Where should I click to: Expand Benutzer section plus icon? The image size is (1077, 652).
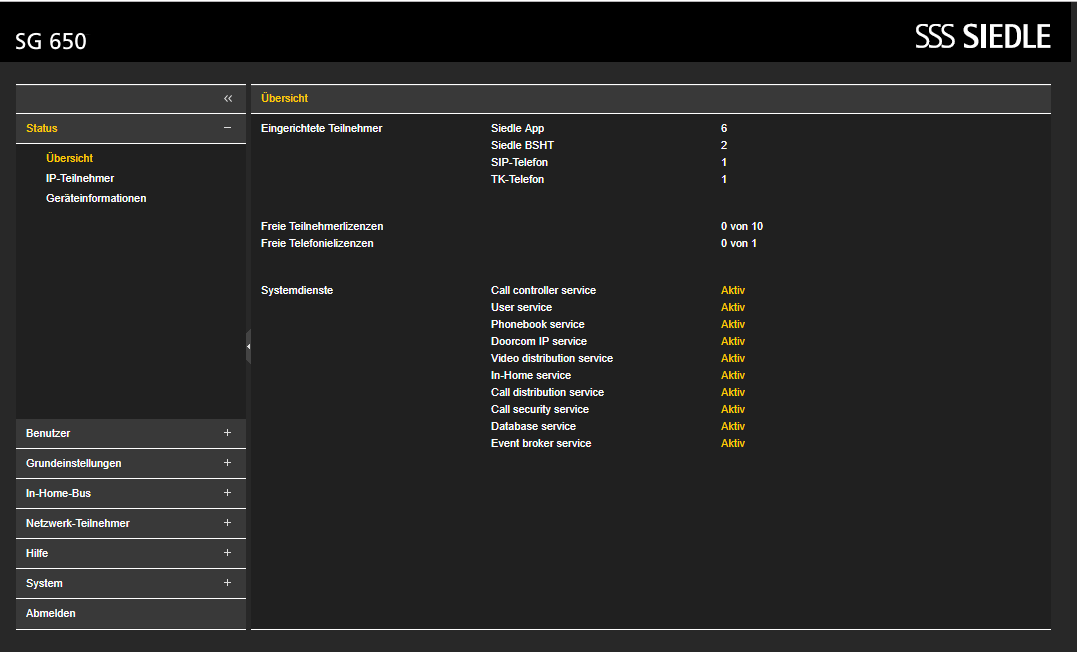pyautogui.click(x=227, y=433)
